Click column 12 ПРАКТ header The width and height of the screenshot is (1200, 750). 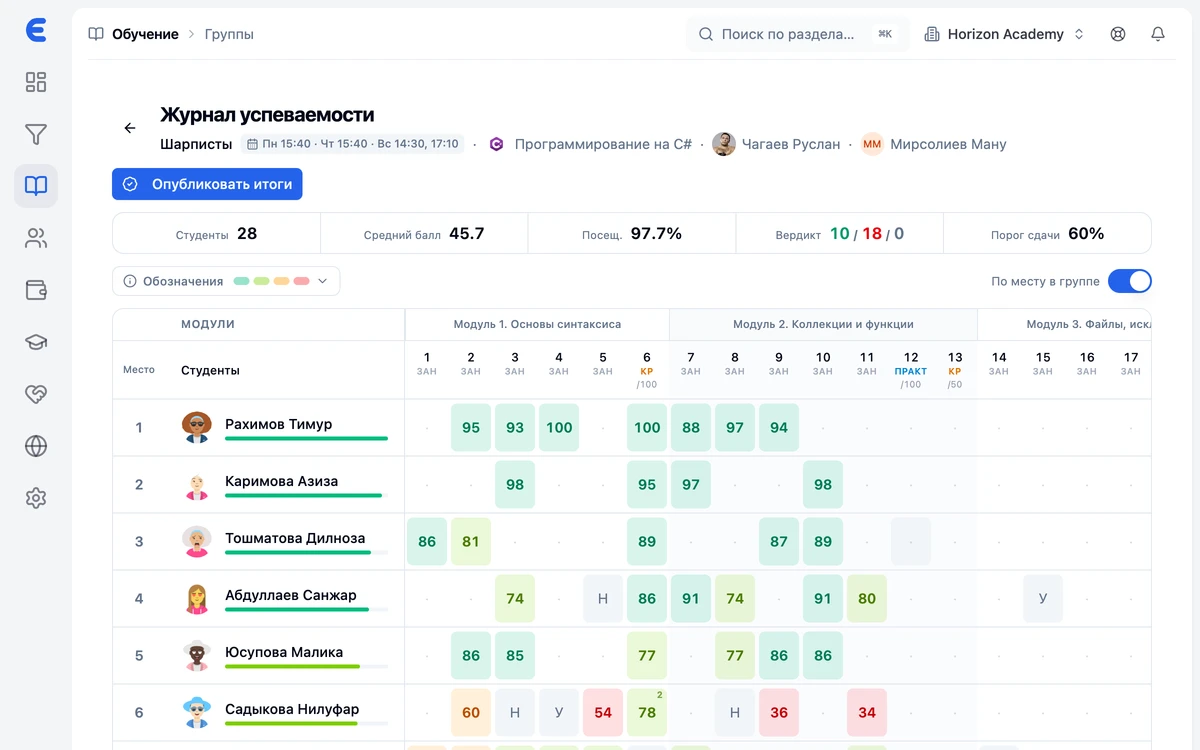click(x=911, y=370)
